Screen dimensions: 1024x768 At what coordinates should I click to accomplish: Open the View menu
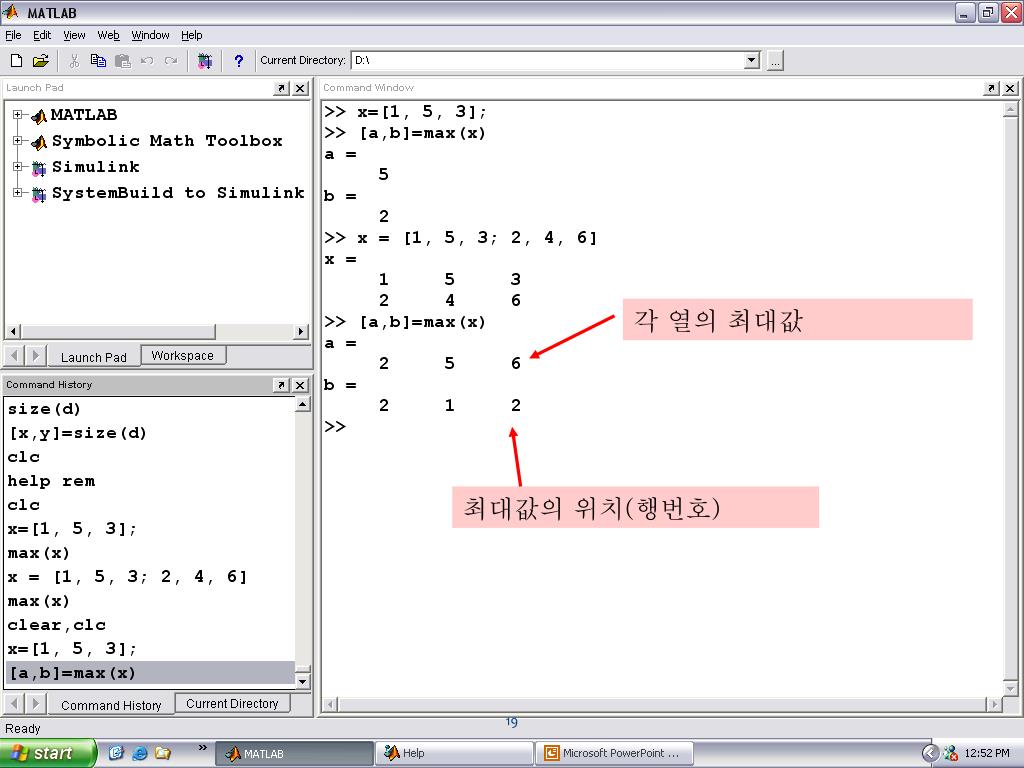coord(74,35)
